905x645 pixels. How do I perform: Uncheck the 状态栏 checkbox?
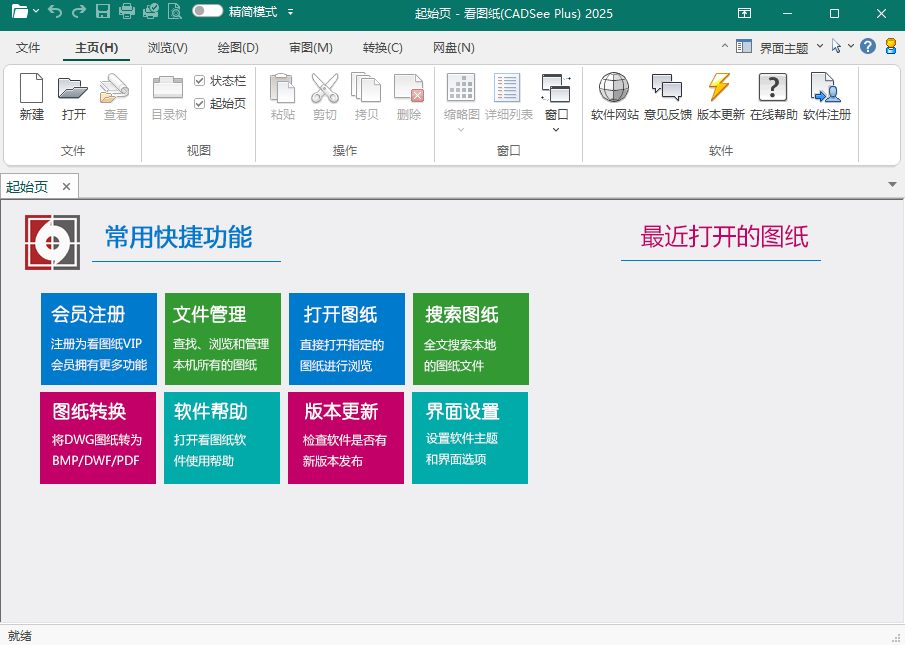click(200, 80)
